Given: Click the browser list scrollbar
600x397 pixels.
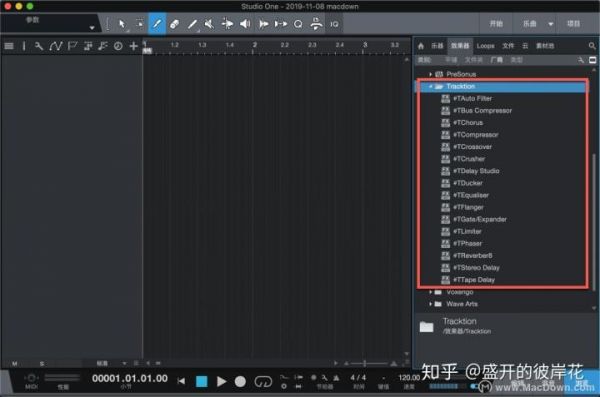Looking at the screenshot, I should [594, 222].
